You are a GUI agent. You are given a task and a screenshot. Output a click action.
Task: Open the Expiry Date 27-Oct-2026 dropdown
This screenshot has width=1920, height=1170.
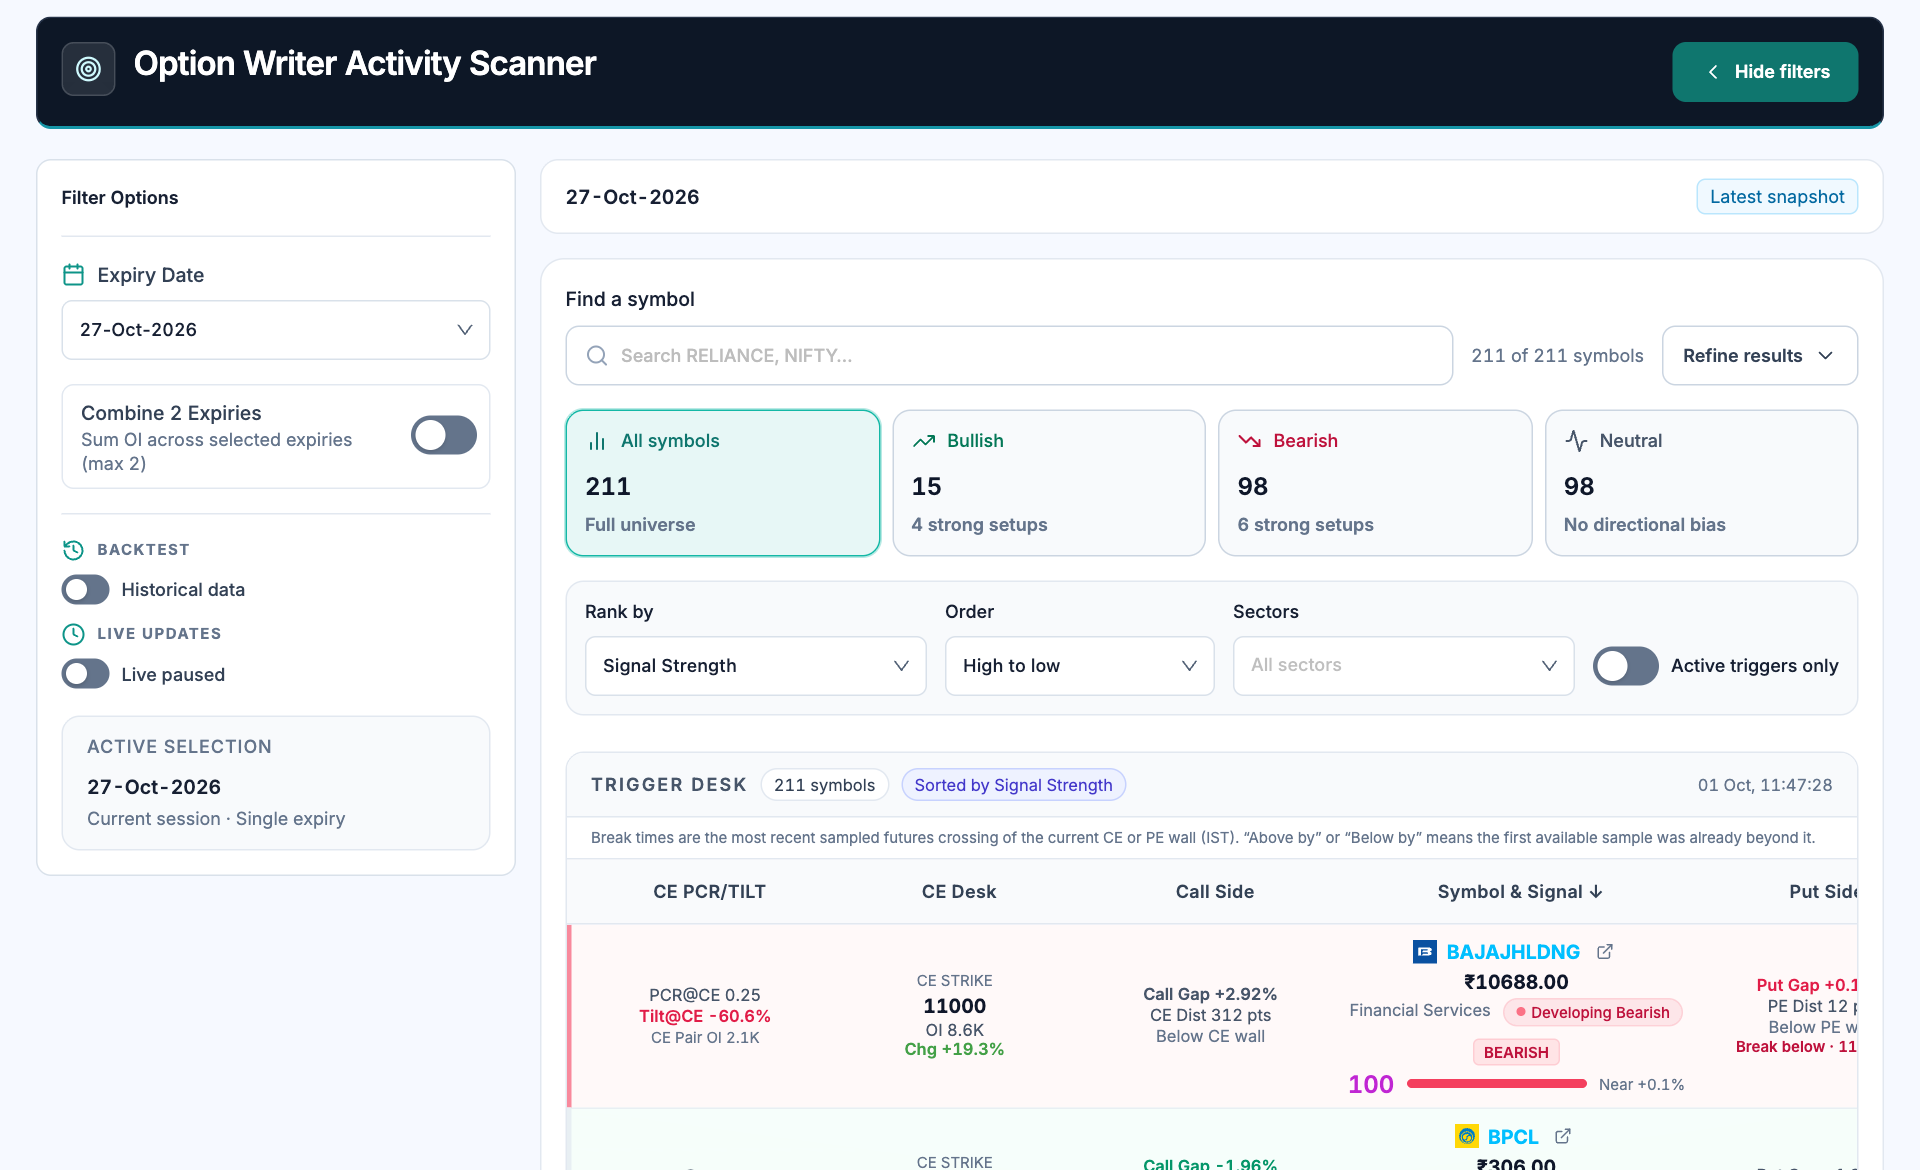click(x=276, y=330)
